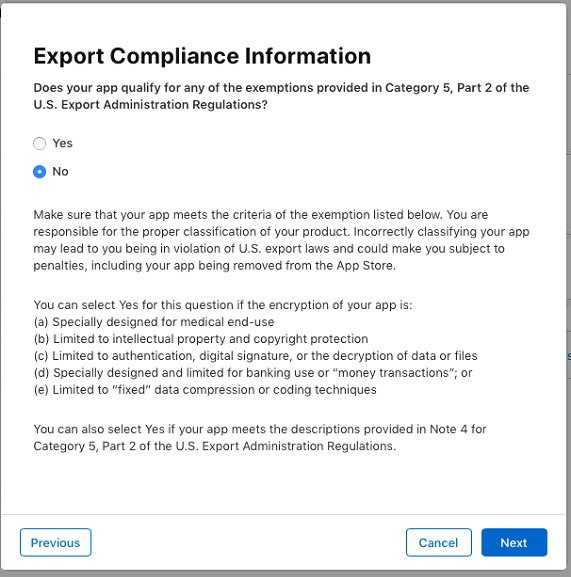Click the 'Make sure that your app meets' paragraph

[x=281, y=240]
